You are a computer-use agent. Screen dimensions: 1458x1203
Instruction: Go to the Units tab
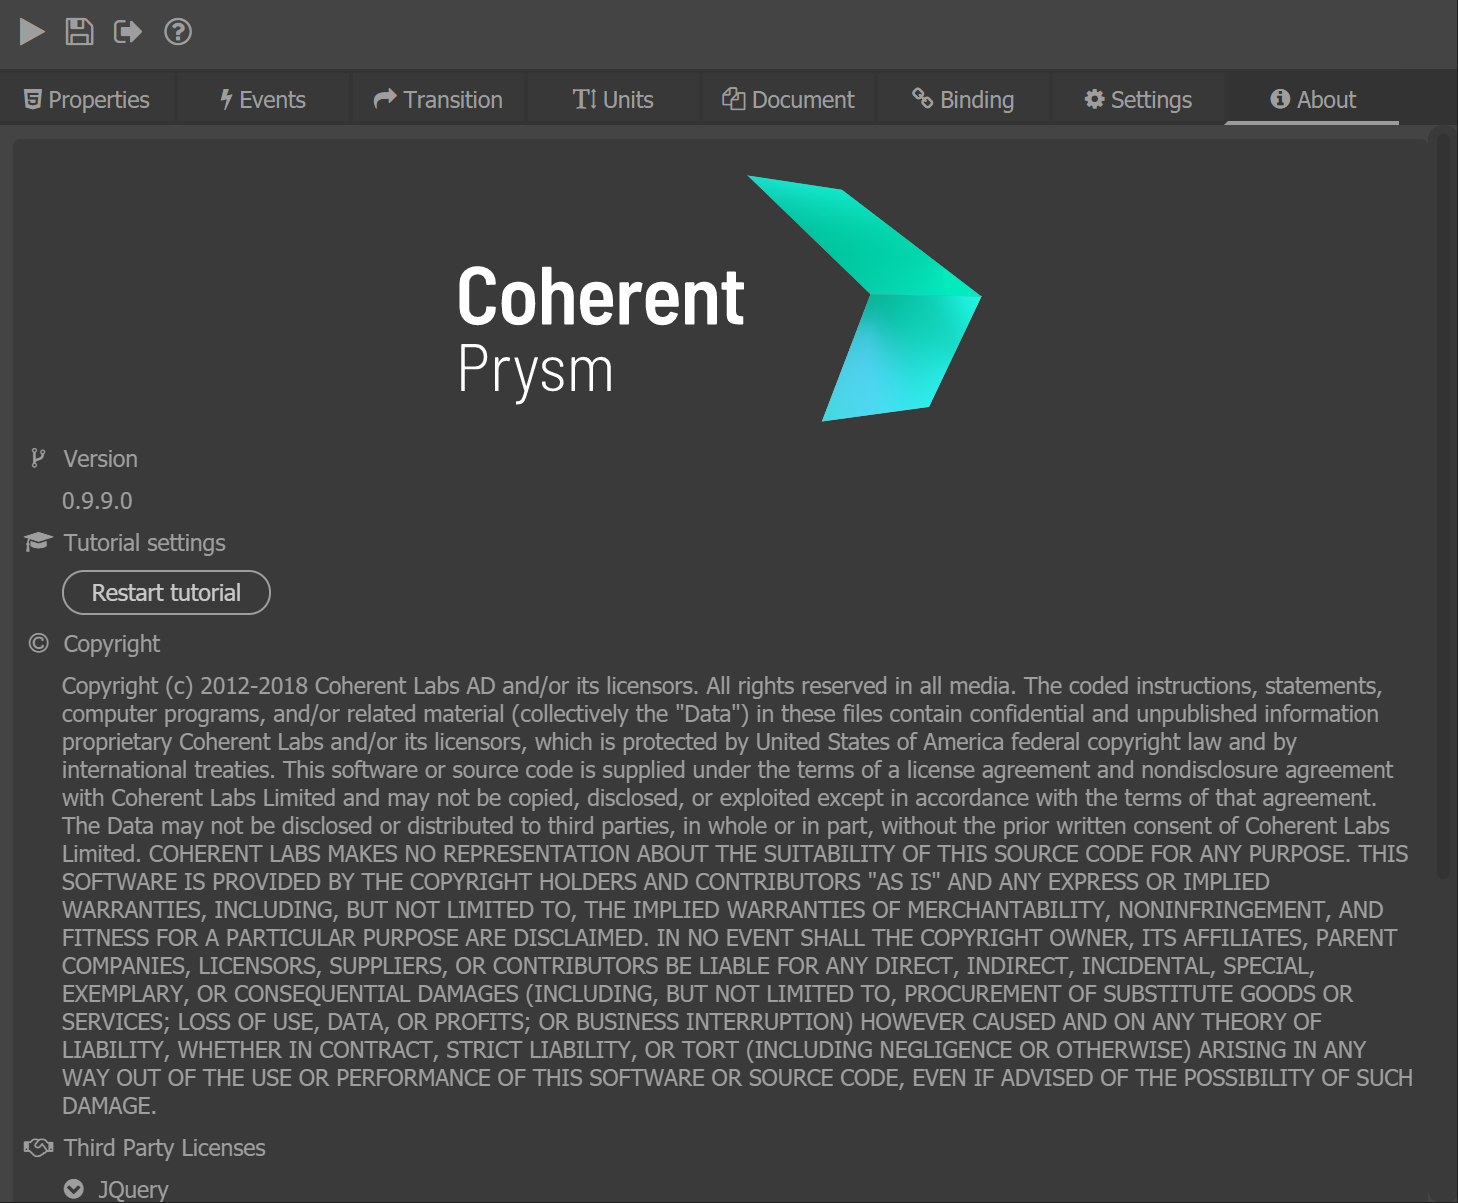tap(613, 100)
